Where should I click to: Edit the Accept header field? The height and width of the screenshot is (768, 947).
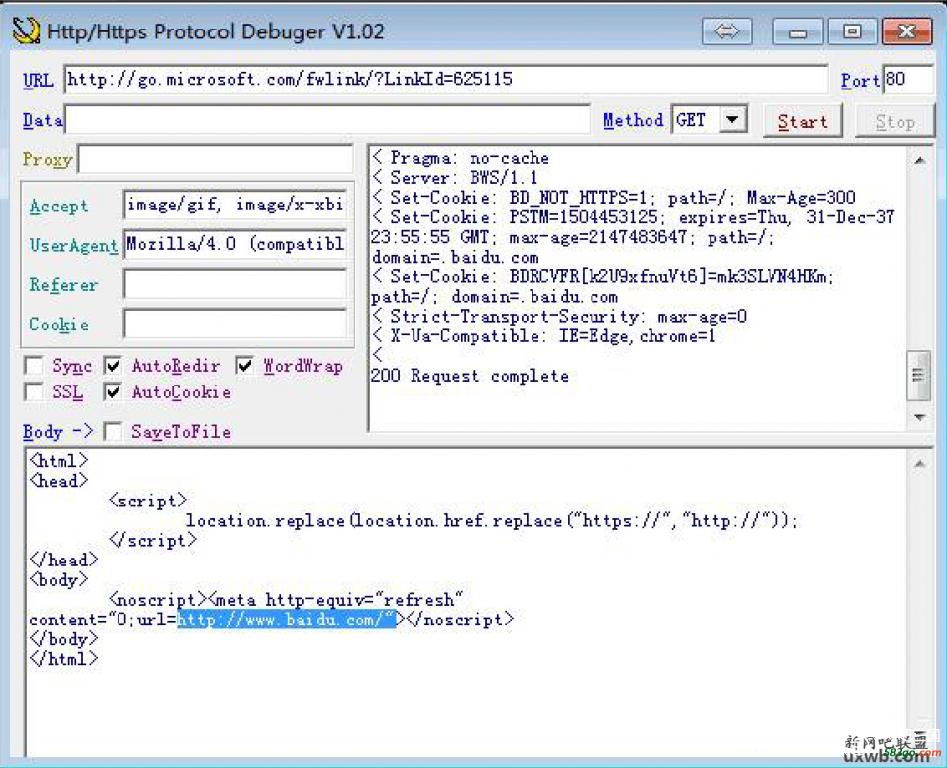point(235,205)
